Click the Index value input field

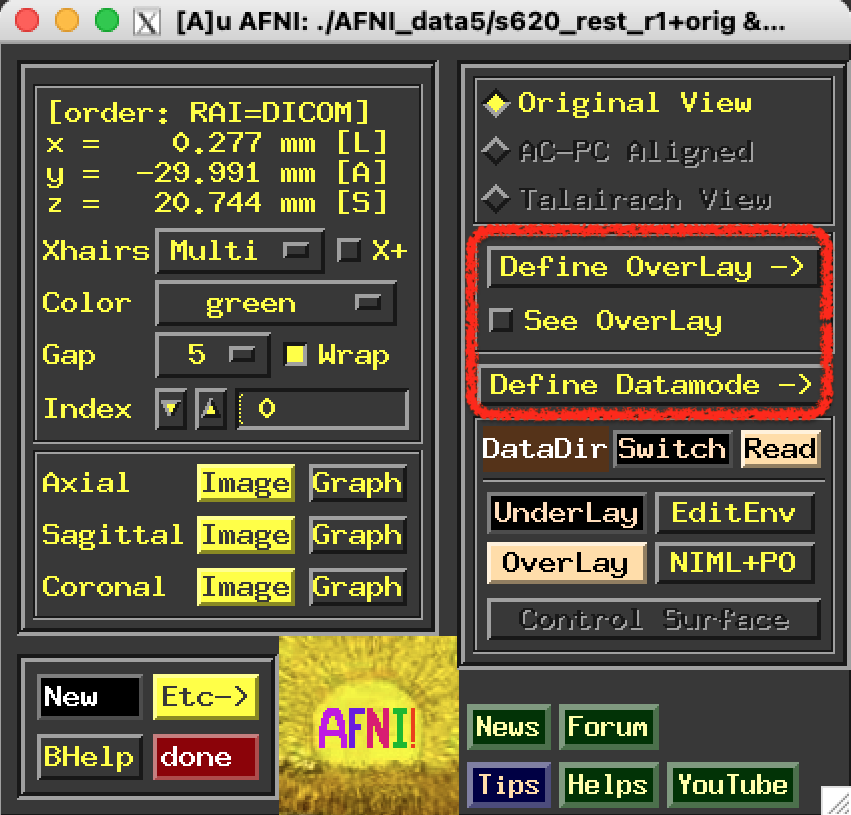click(323, 410)
